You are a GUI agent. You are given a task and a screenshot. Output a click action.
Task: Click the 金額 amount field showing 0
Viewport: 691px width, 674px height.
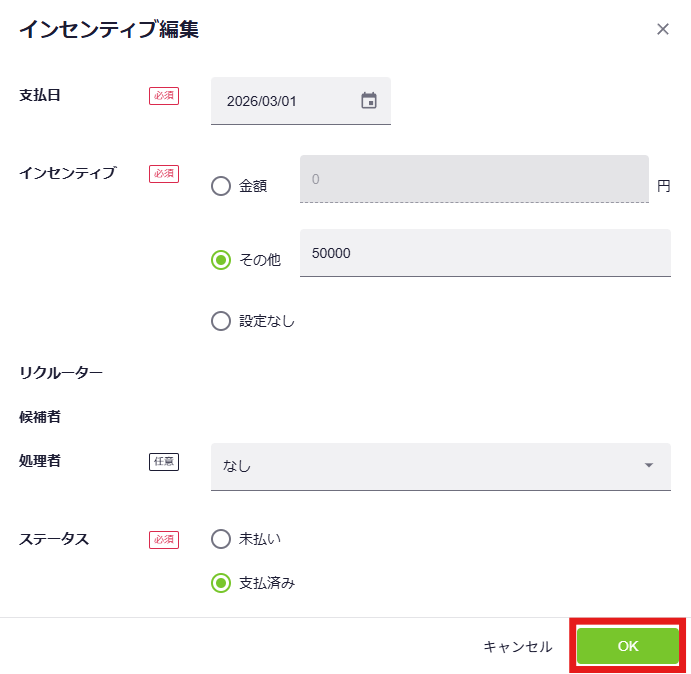pyautogui.click(x=474, y=180)
